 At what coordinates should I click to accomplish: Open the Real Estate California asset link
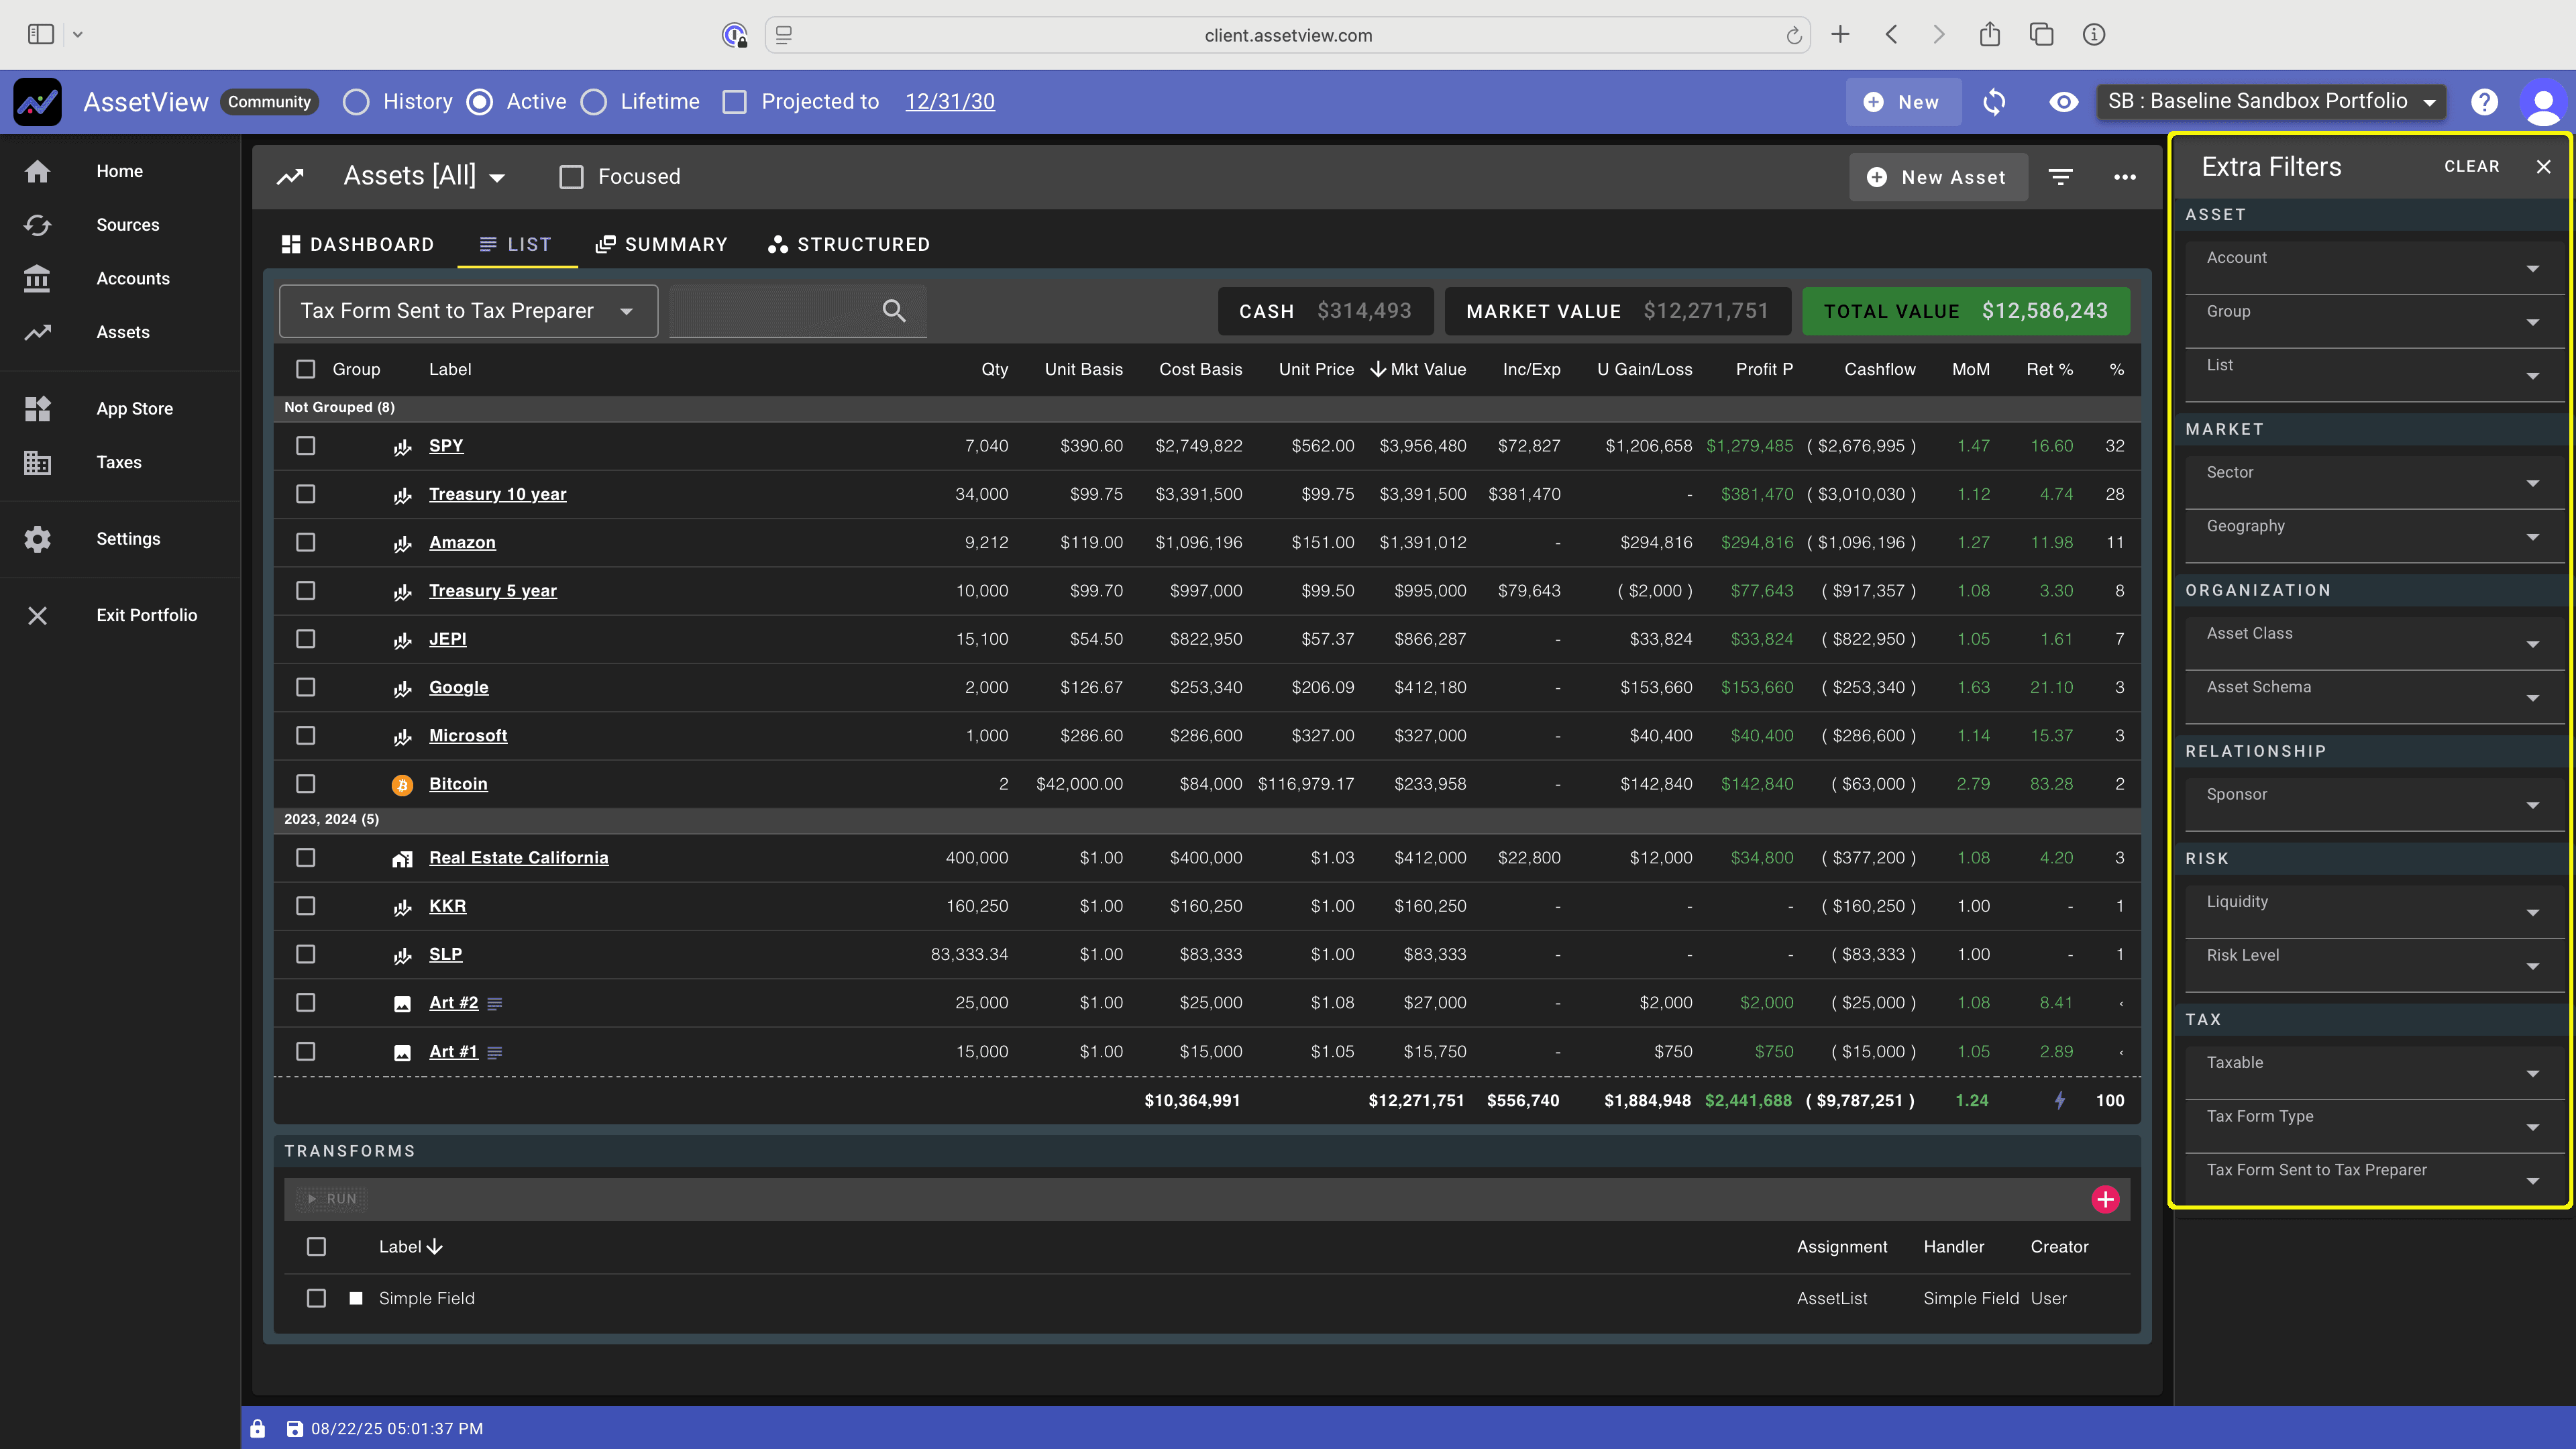click(x=518, y=857)
